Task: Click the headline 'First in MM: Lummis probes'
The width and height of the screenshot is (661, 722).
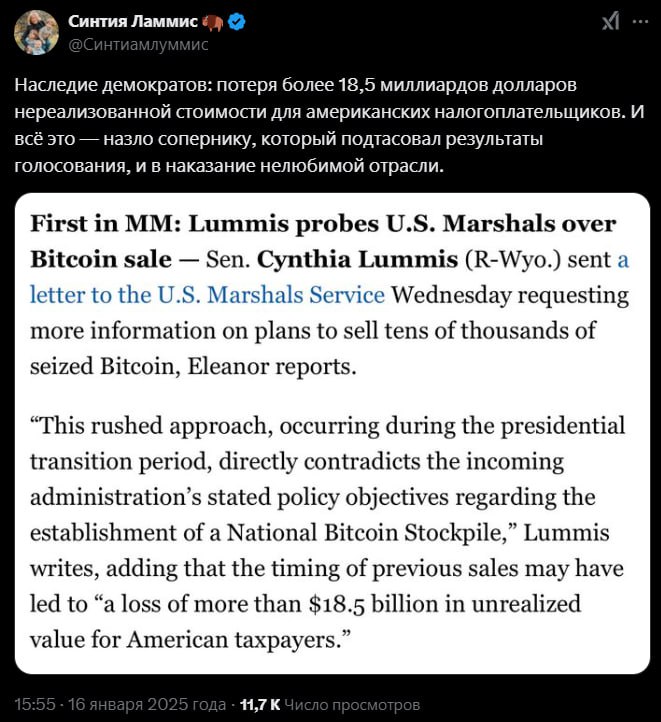Action: coord(205,224)
